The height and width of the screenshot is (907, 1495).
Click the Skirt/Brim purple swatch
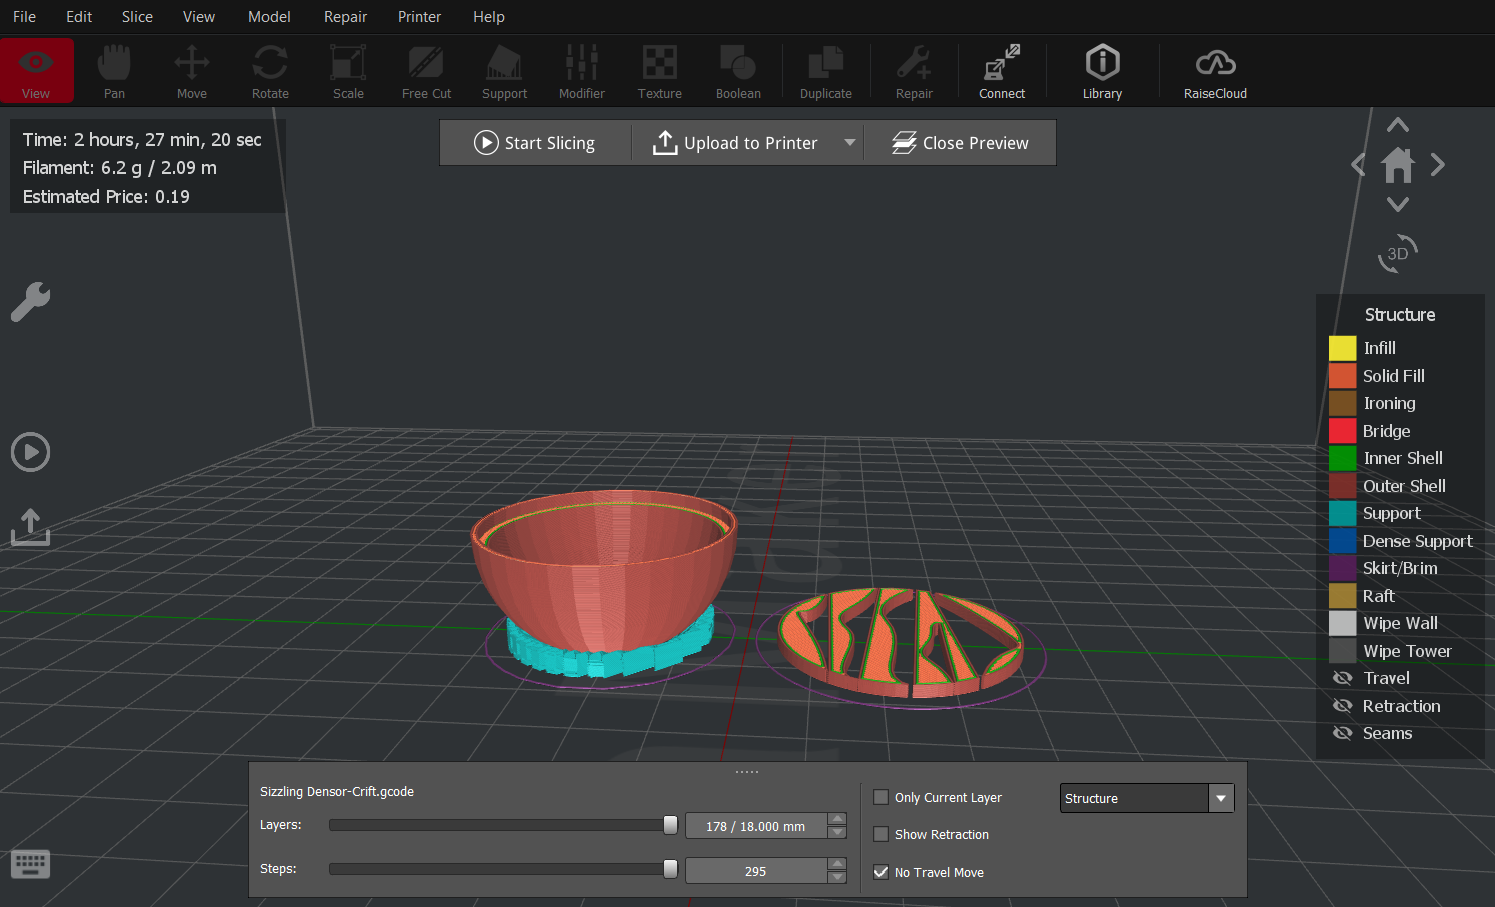[x=1342, y=568]
